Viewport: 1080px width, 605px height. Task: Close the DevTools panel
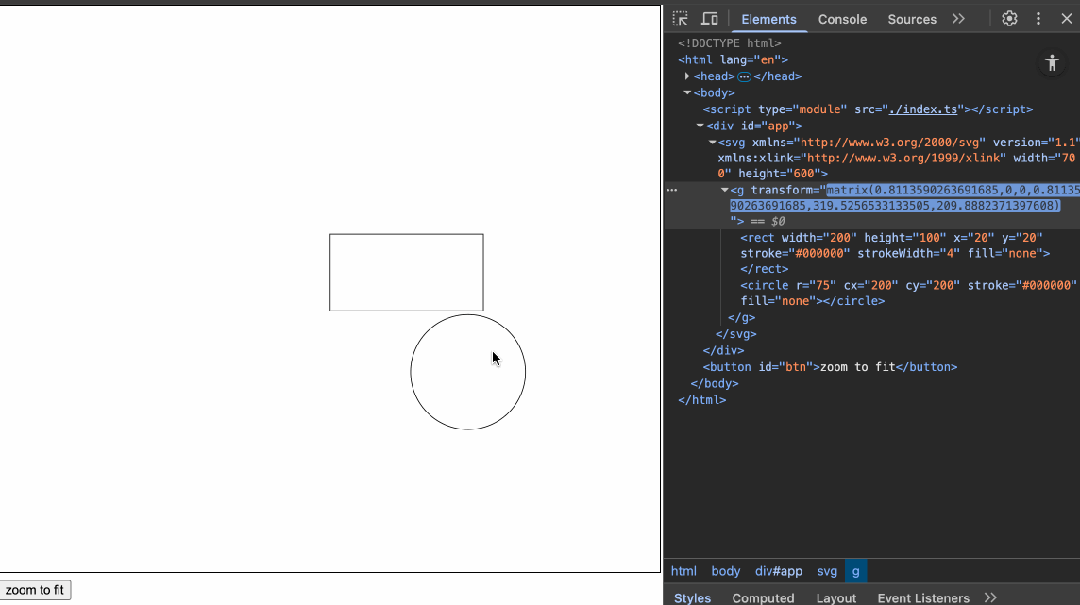[x=1067, y=19]
